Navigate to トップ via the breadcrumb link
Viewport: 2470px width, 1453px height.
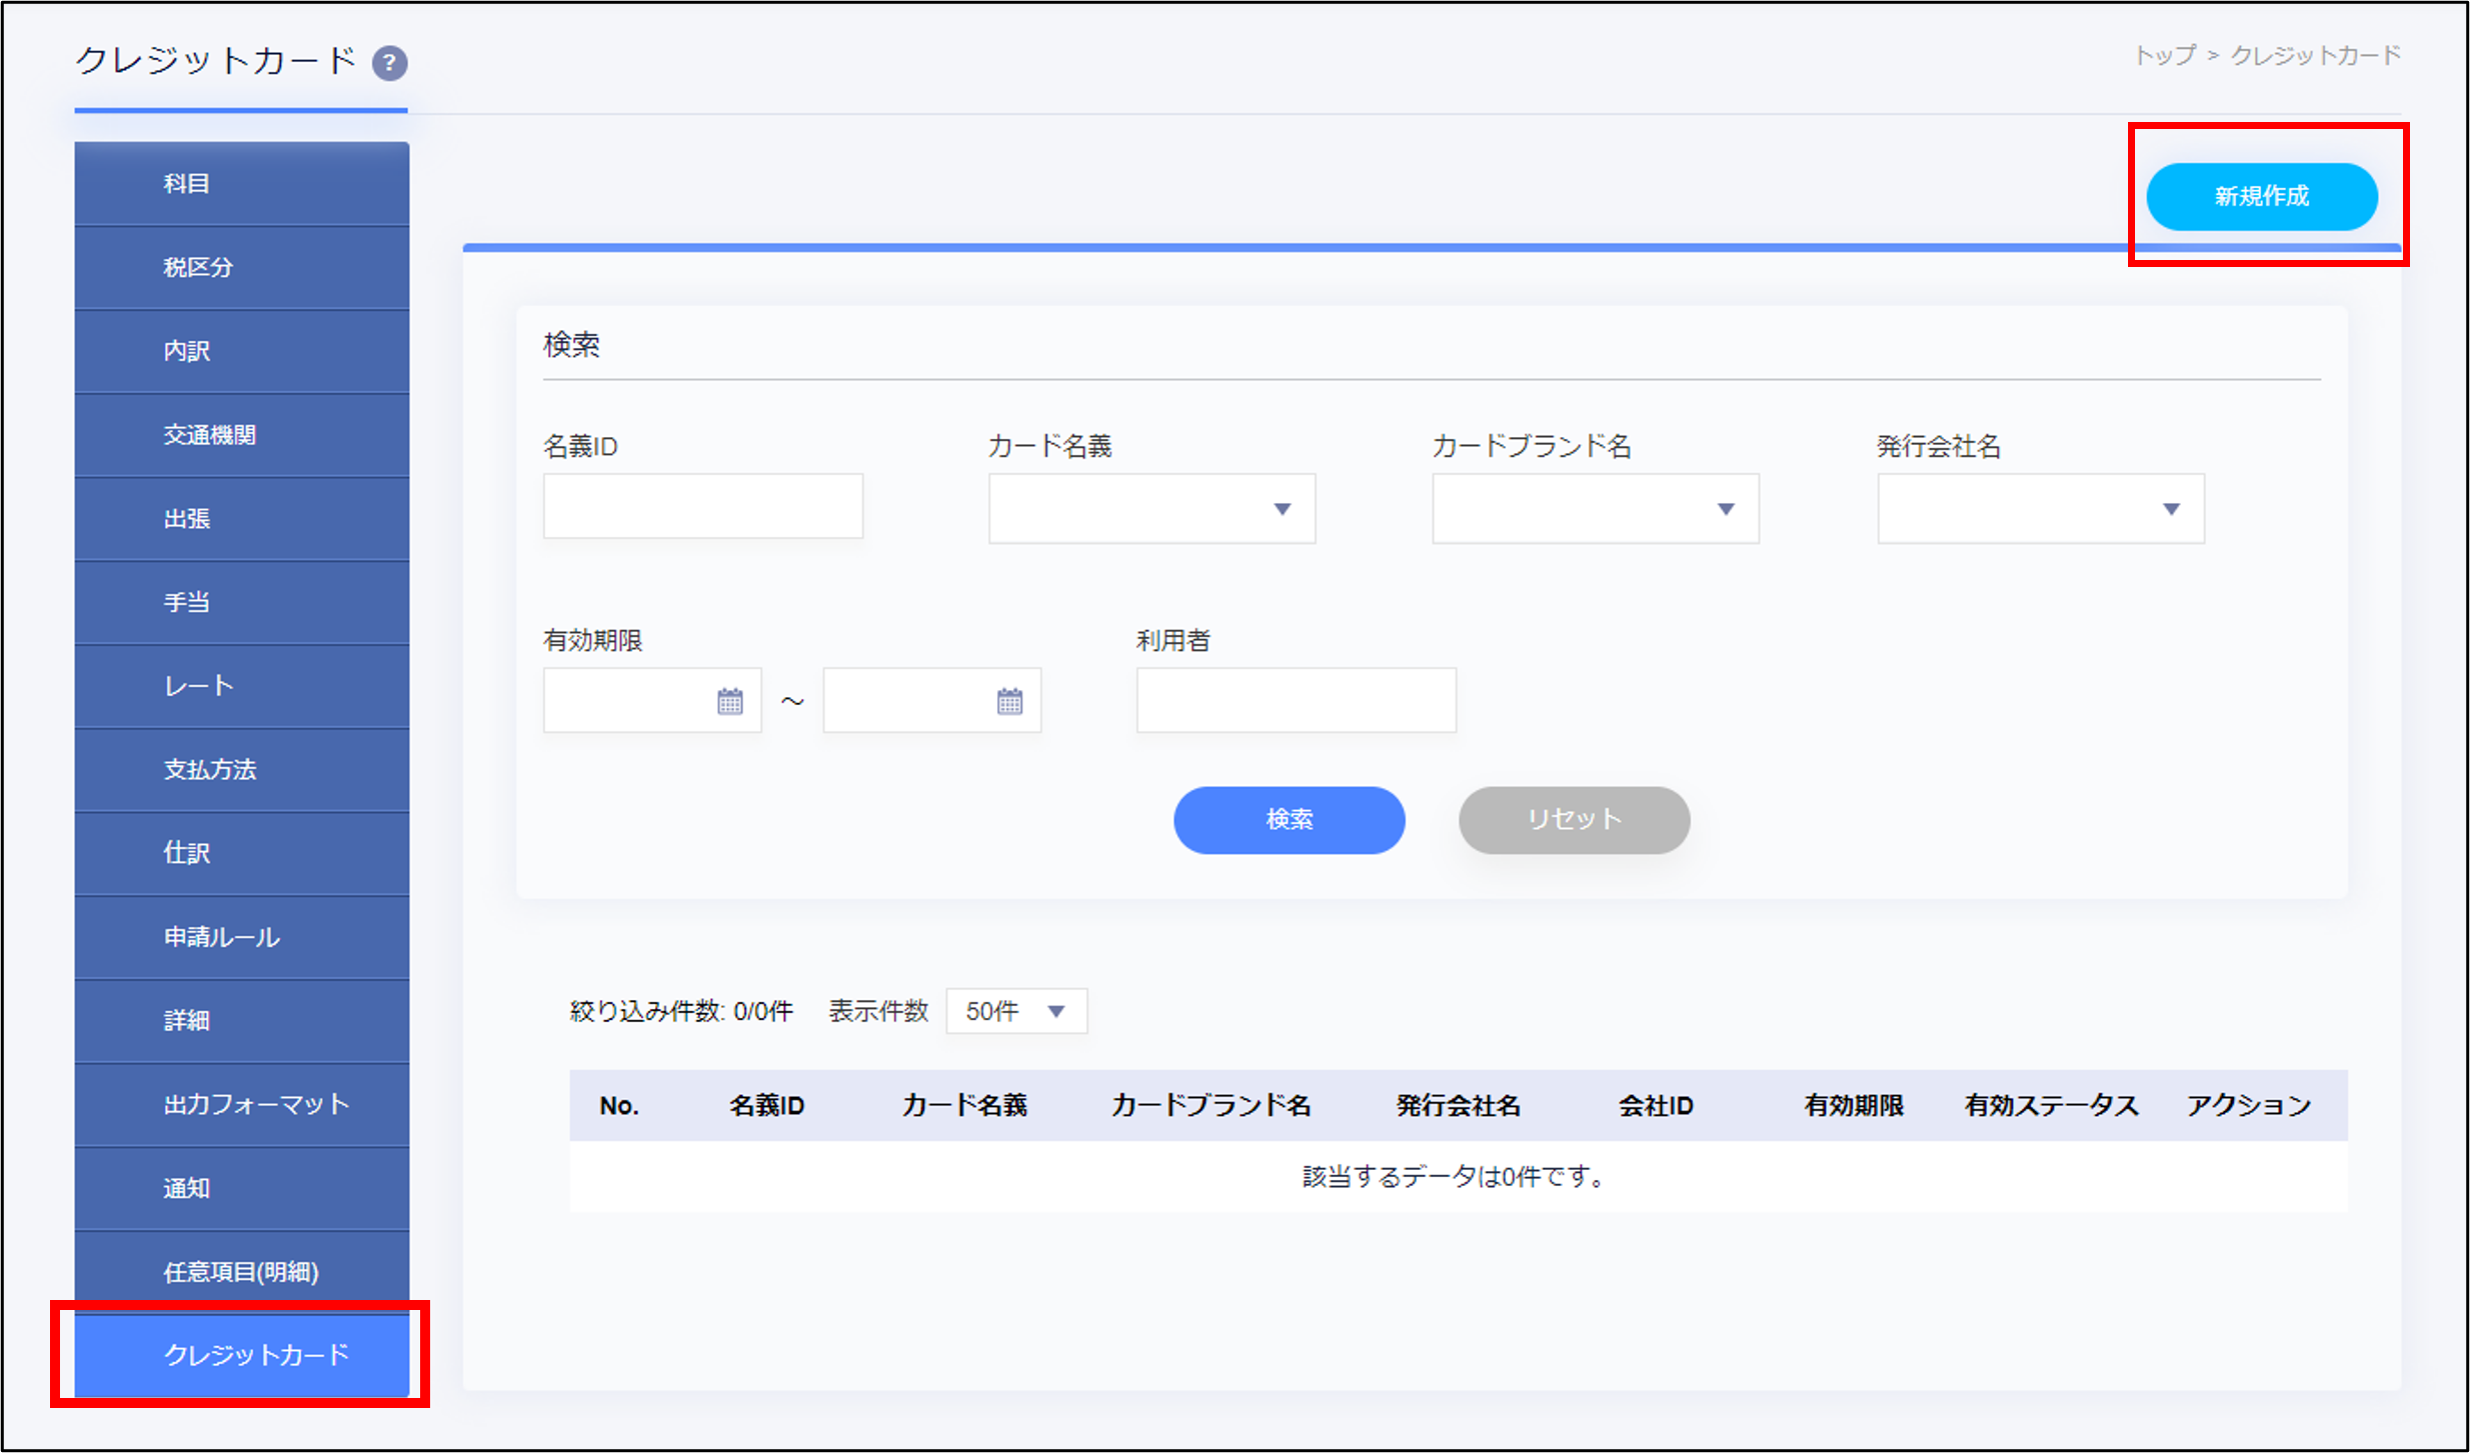(2164, 56)
